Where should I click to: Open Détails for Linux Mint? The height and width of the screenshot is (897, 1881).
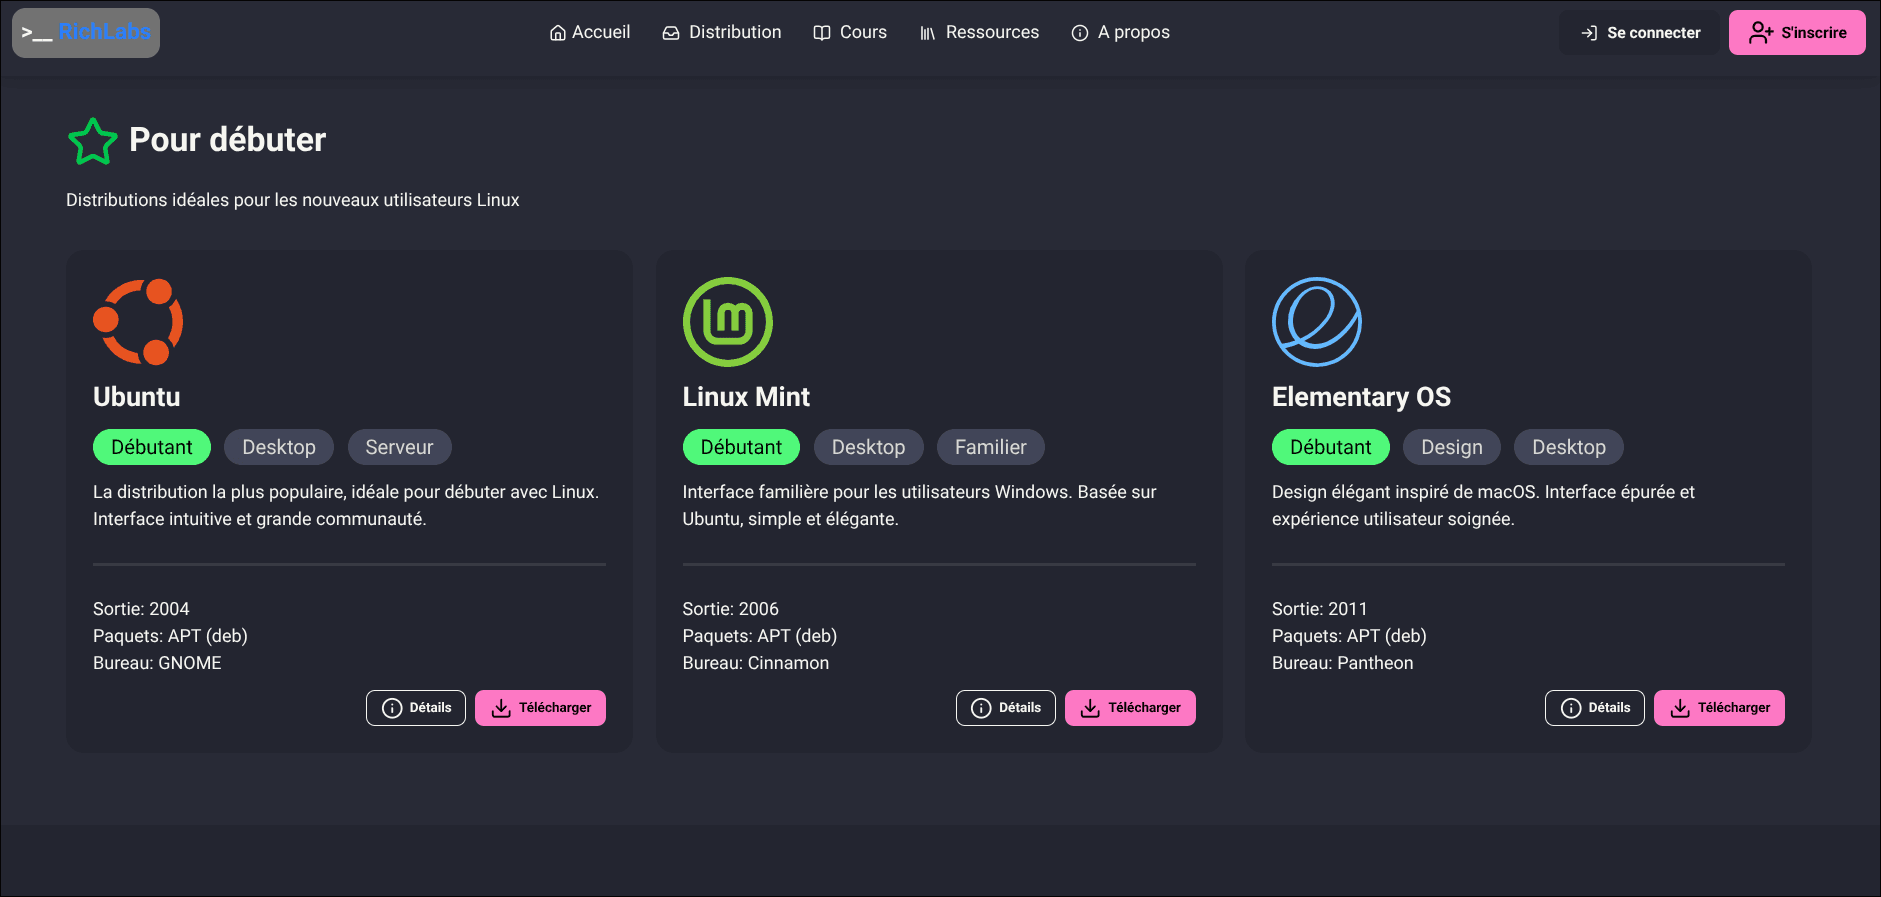point(1006,708)
